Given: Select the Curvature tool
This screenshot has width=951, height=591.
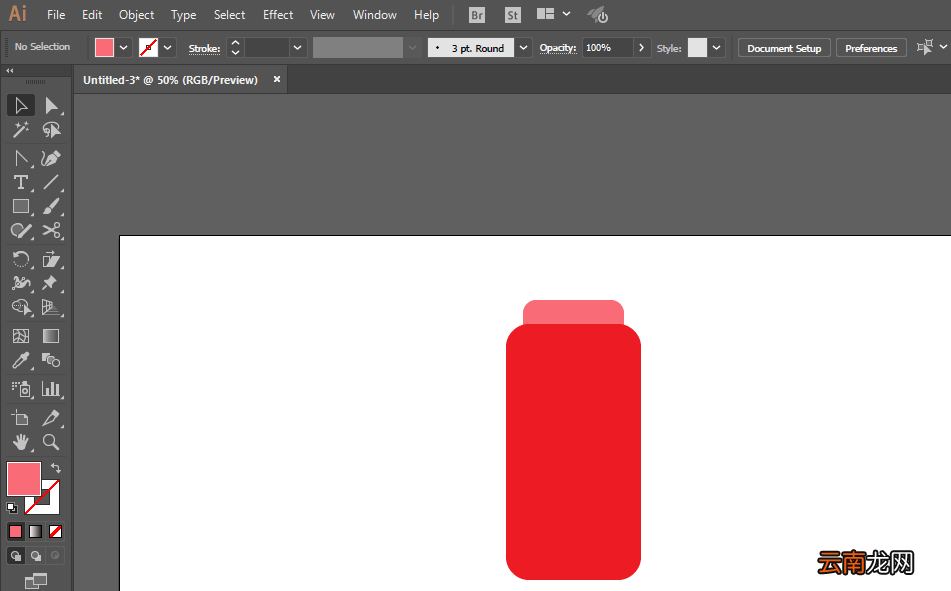Looking at the screenshot, I should pos(52,158).
